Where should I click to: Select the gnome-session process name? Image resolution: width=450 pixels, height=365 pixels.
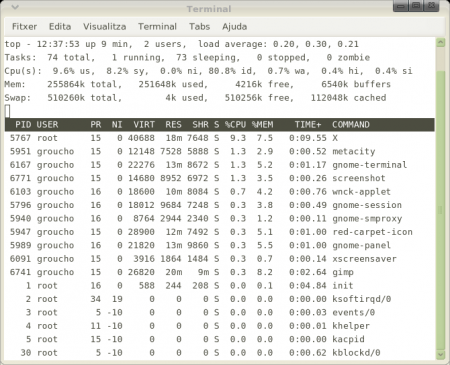pyautogui.click(x=367, y=205)
